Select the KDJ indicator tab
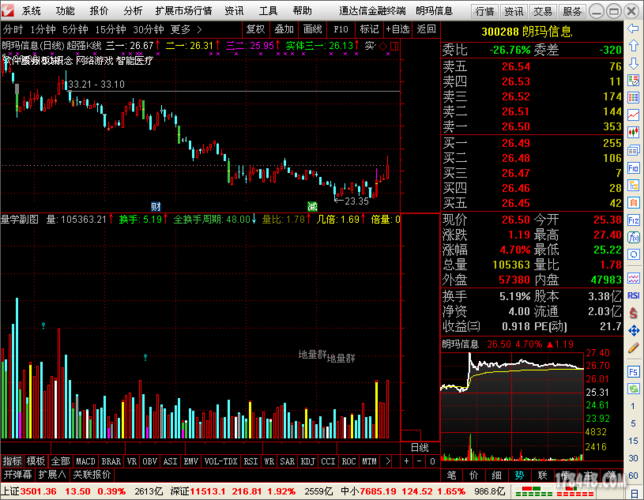 click(308, 461)
